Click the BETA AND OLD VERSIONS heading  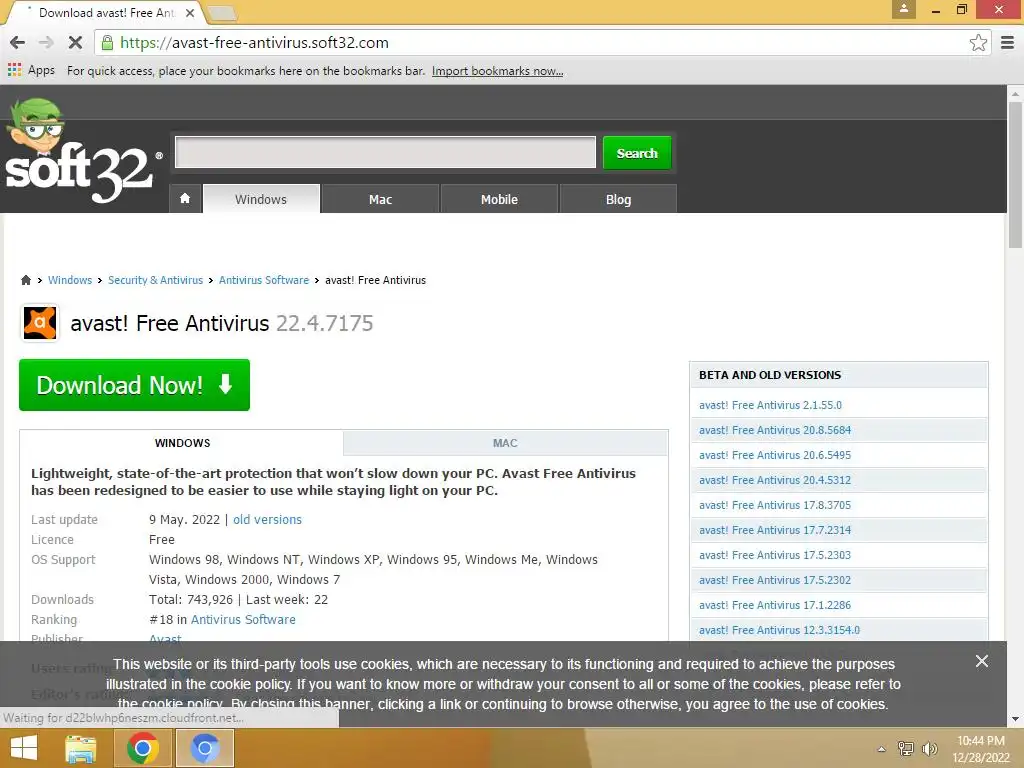click(x=770, y=375)
